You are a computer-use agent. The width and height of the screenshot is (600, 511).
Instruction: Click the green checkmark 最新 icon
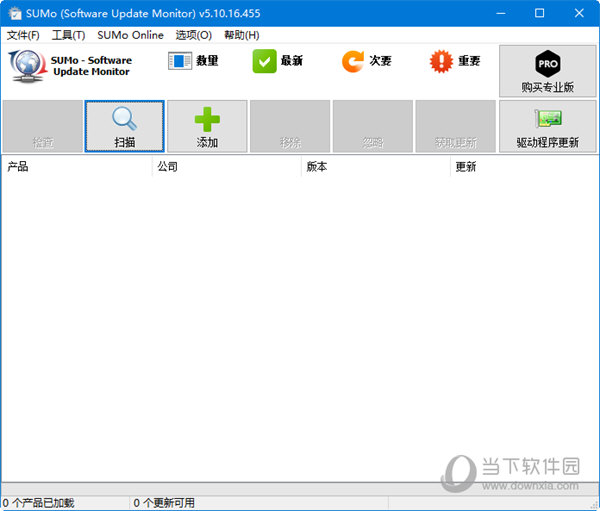click(x=264, y=61)
